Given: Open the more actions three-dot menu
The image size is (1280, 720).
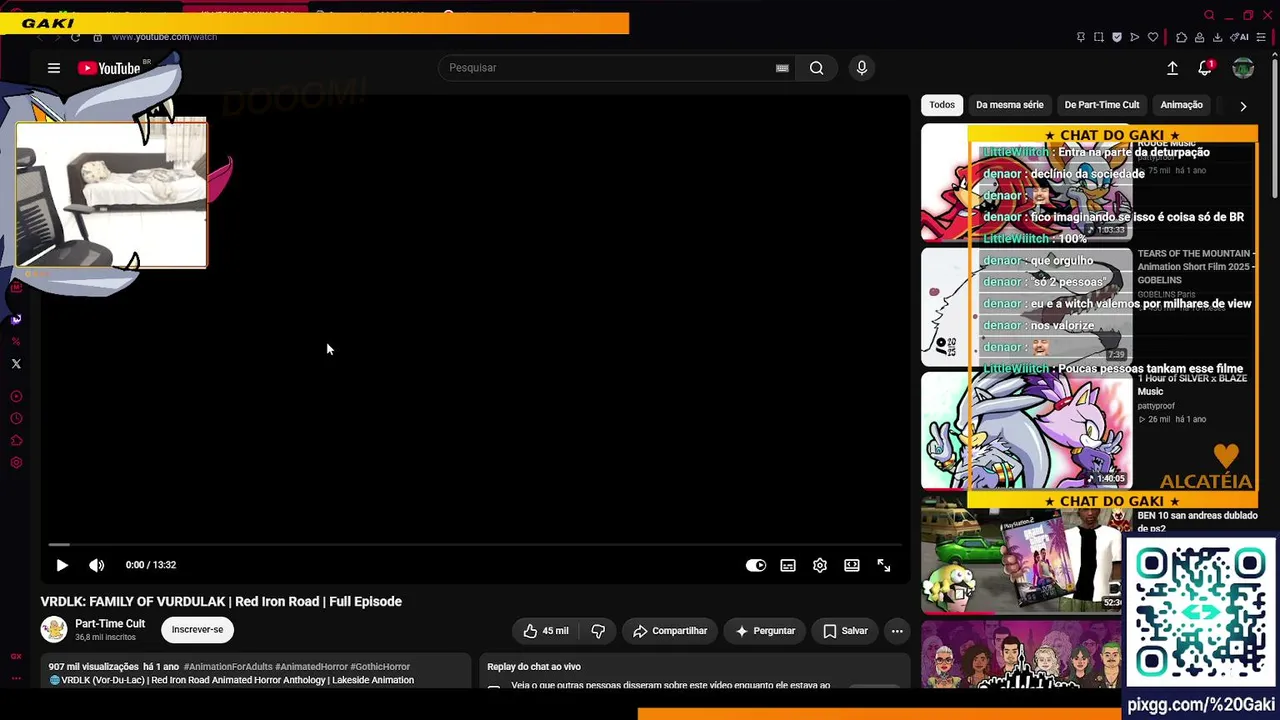Looking at the screenshot, I should [x=897, y=631].
